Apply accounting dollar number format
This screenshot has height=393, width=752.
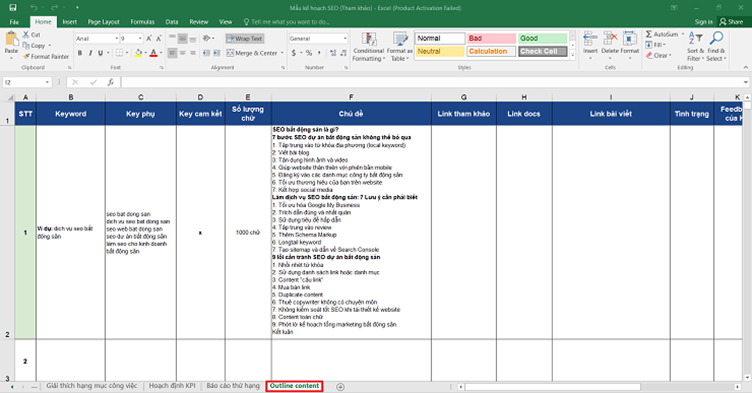click(x=294, y=53)
